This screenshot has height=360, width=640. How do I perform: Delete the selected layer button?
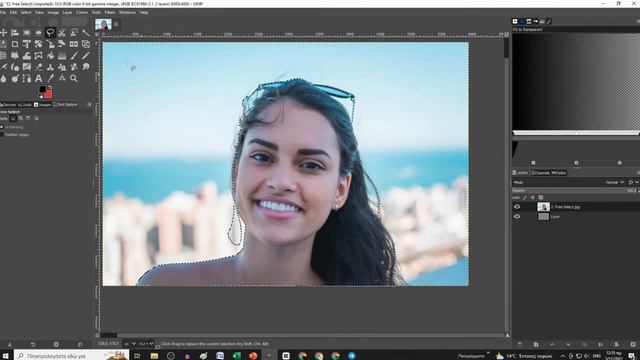tap(633, 344)
